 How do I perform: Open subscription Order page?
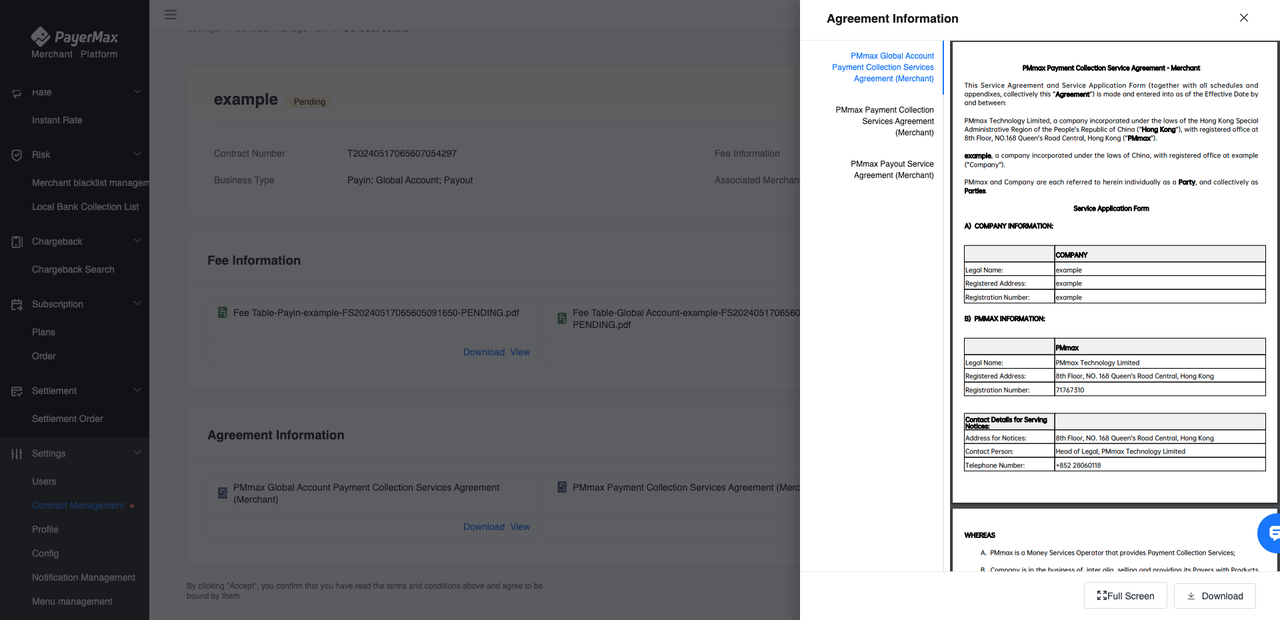(44, 356)
